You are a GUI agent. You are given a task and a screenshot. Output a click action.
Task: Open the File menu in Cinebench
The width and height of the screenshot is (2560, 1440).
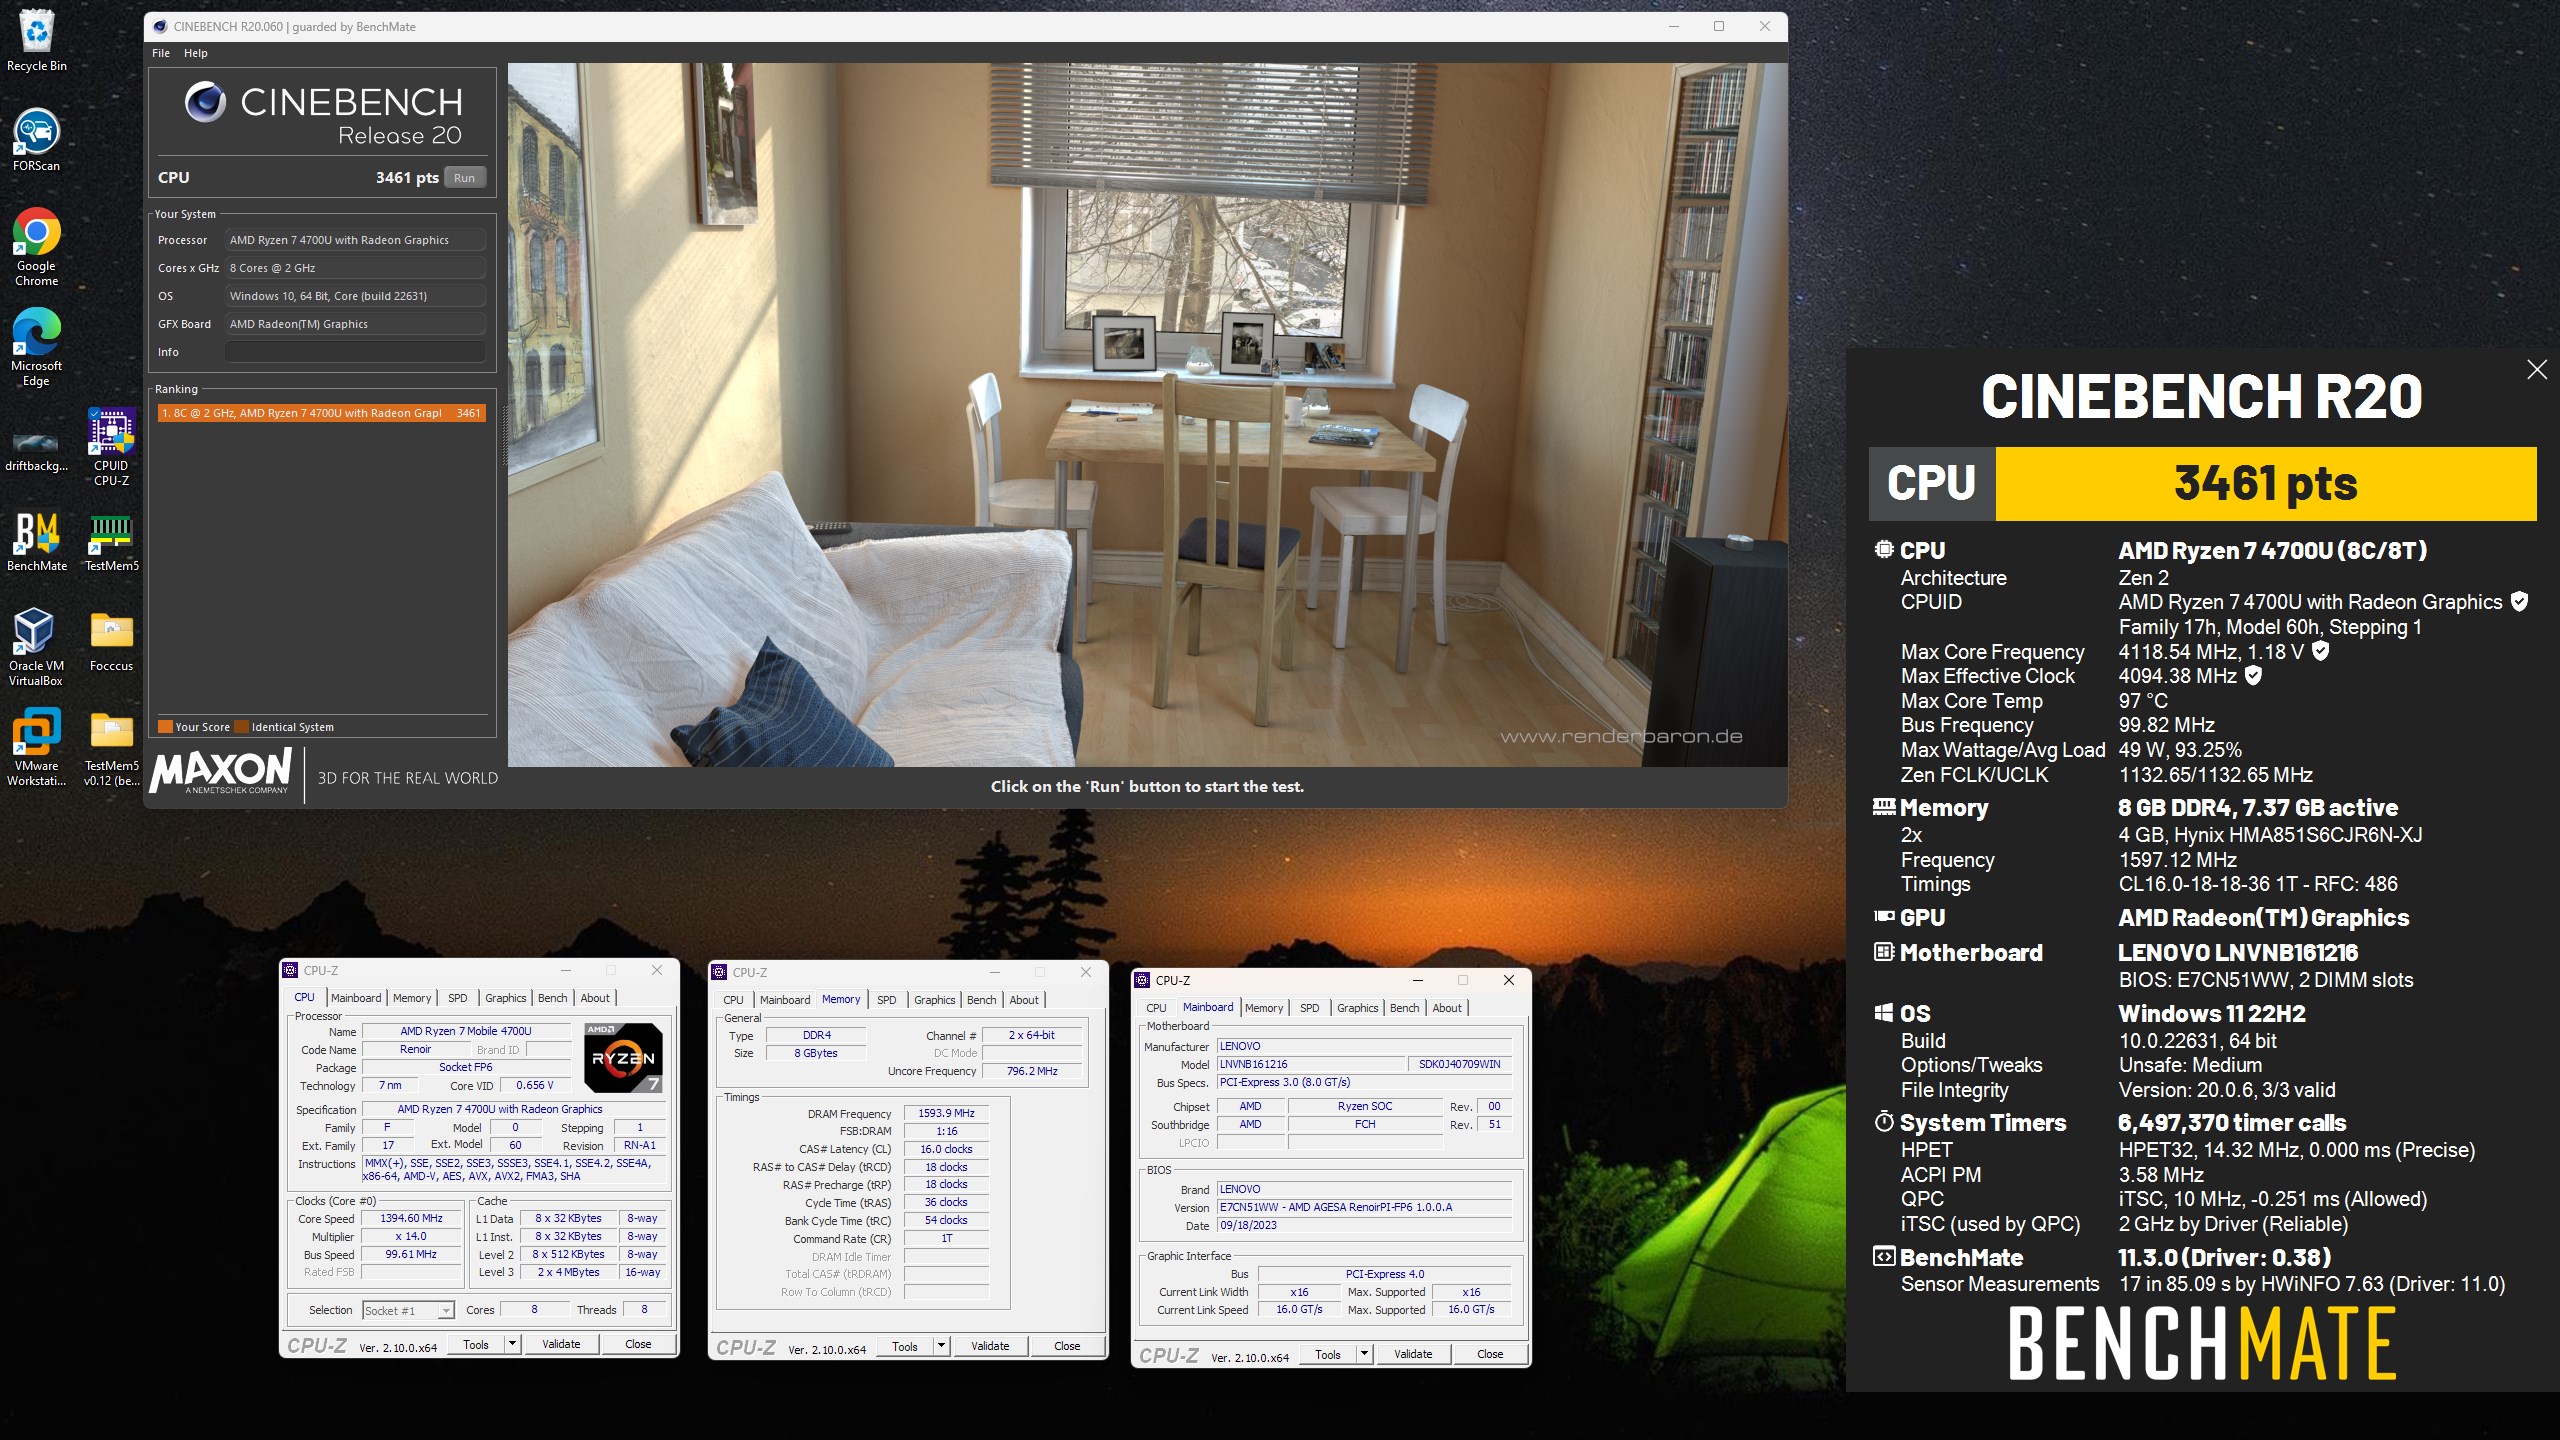point(161,53)
